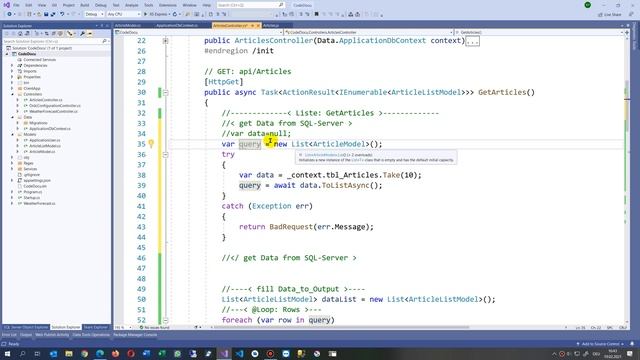This screenshot has width=640, height=360.
Task: Open the editor zoom level dropdown
Action: (x=123, y=327)
